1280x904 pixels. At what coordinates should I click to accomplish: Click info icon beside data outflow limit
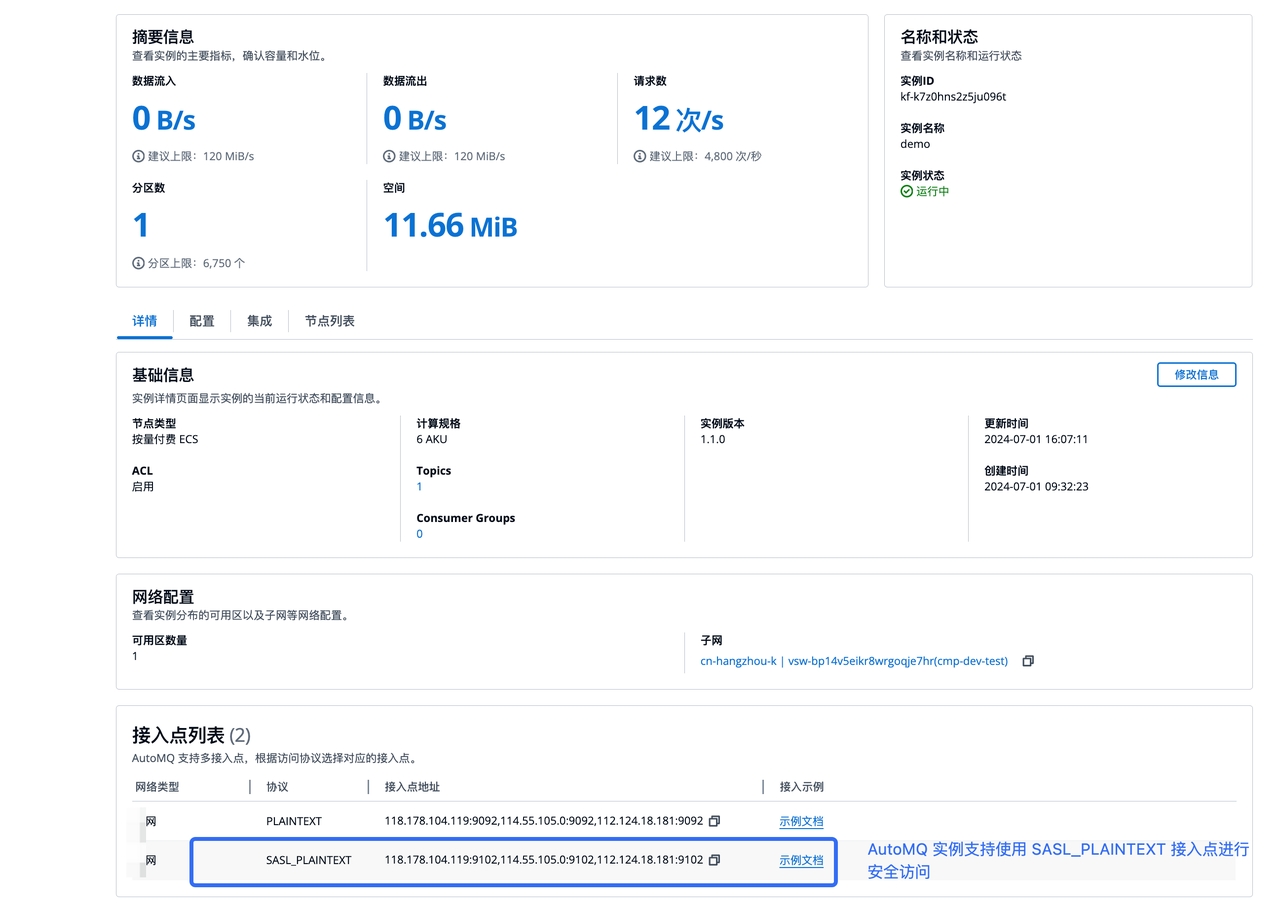pos(390,156)
